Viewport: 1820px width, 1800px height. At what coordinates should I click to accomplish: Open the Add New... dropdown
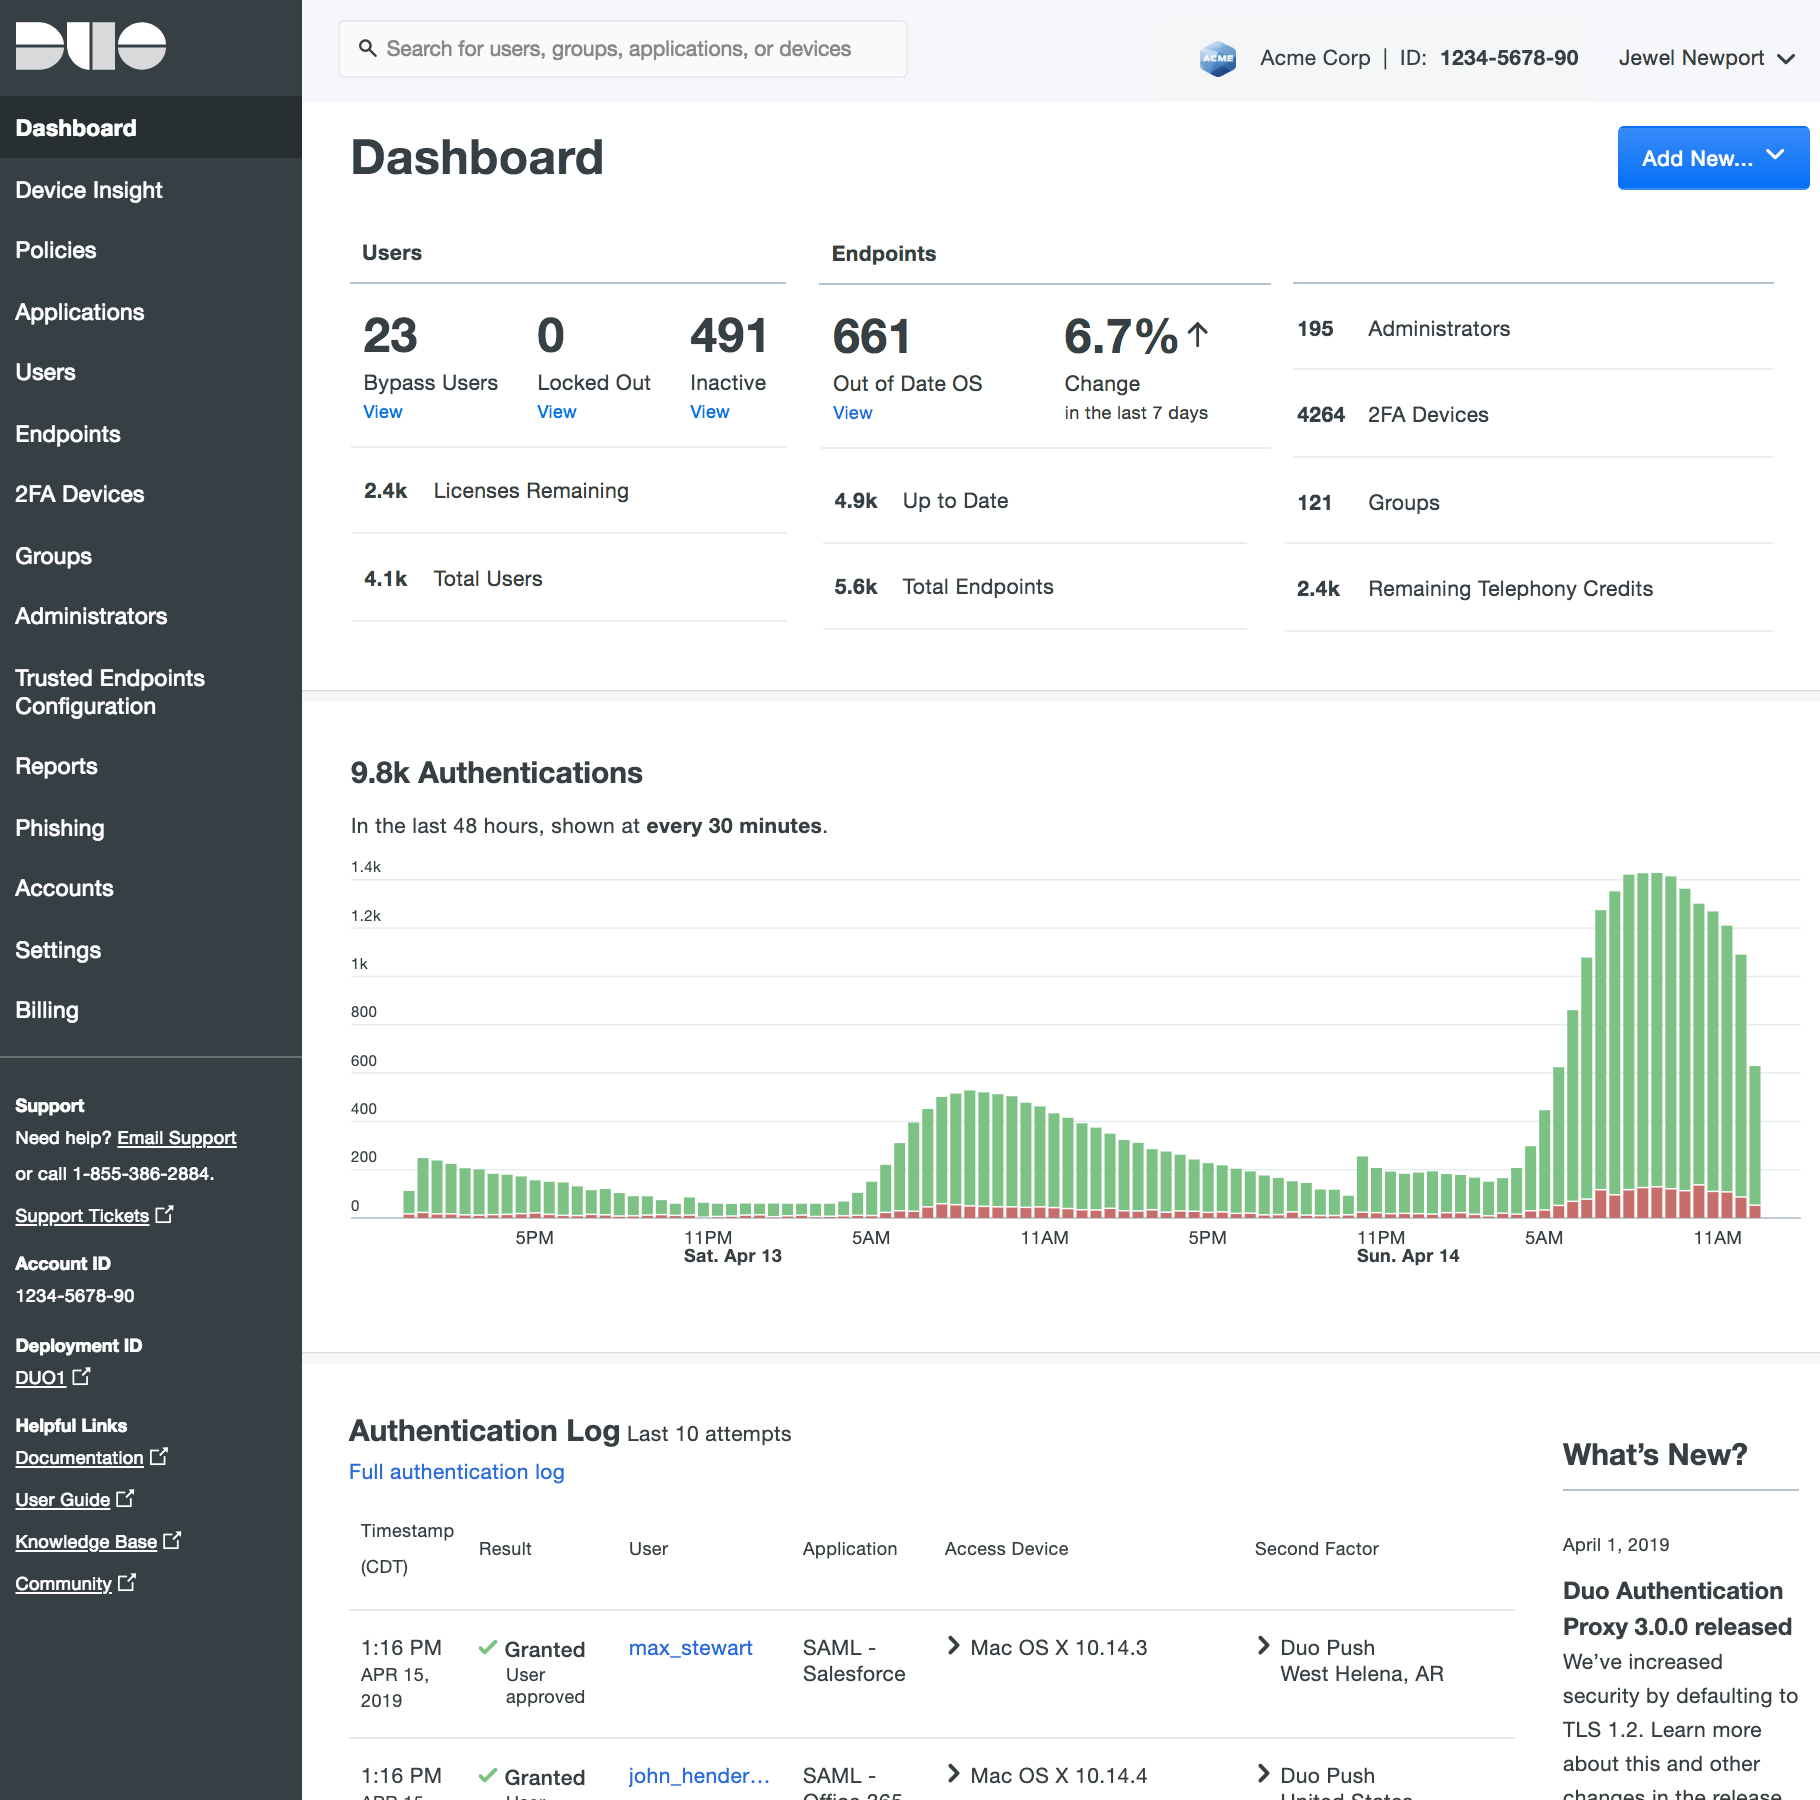1712,158
